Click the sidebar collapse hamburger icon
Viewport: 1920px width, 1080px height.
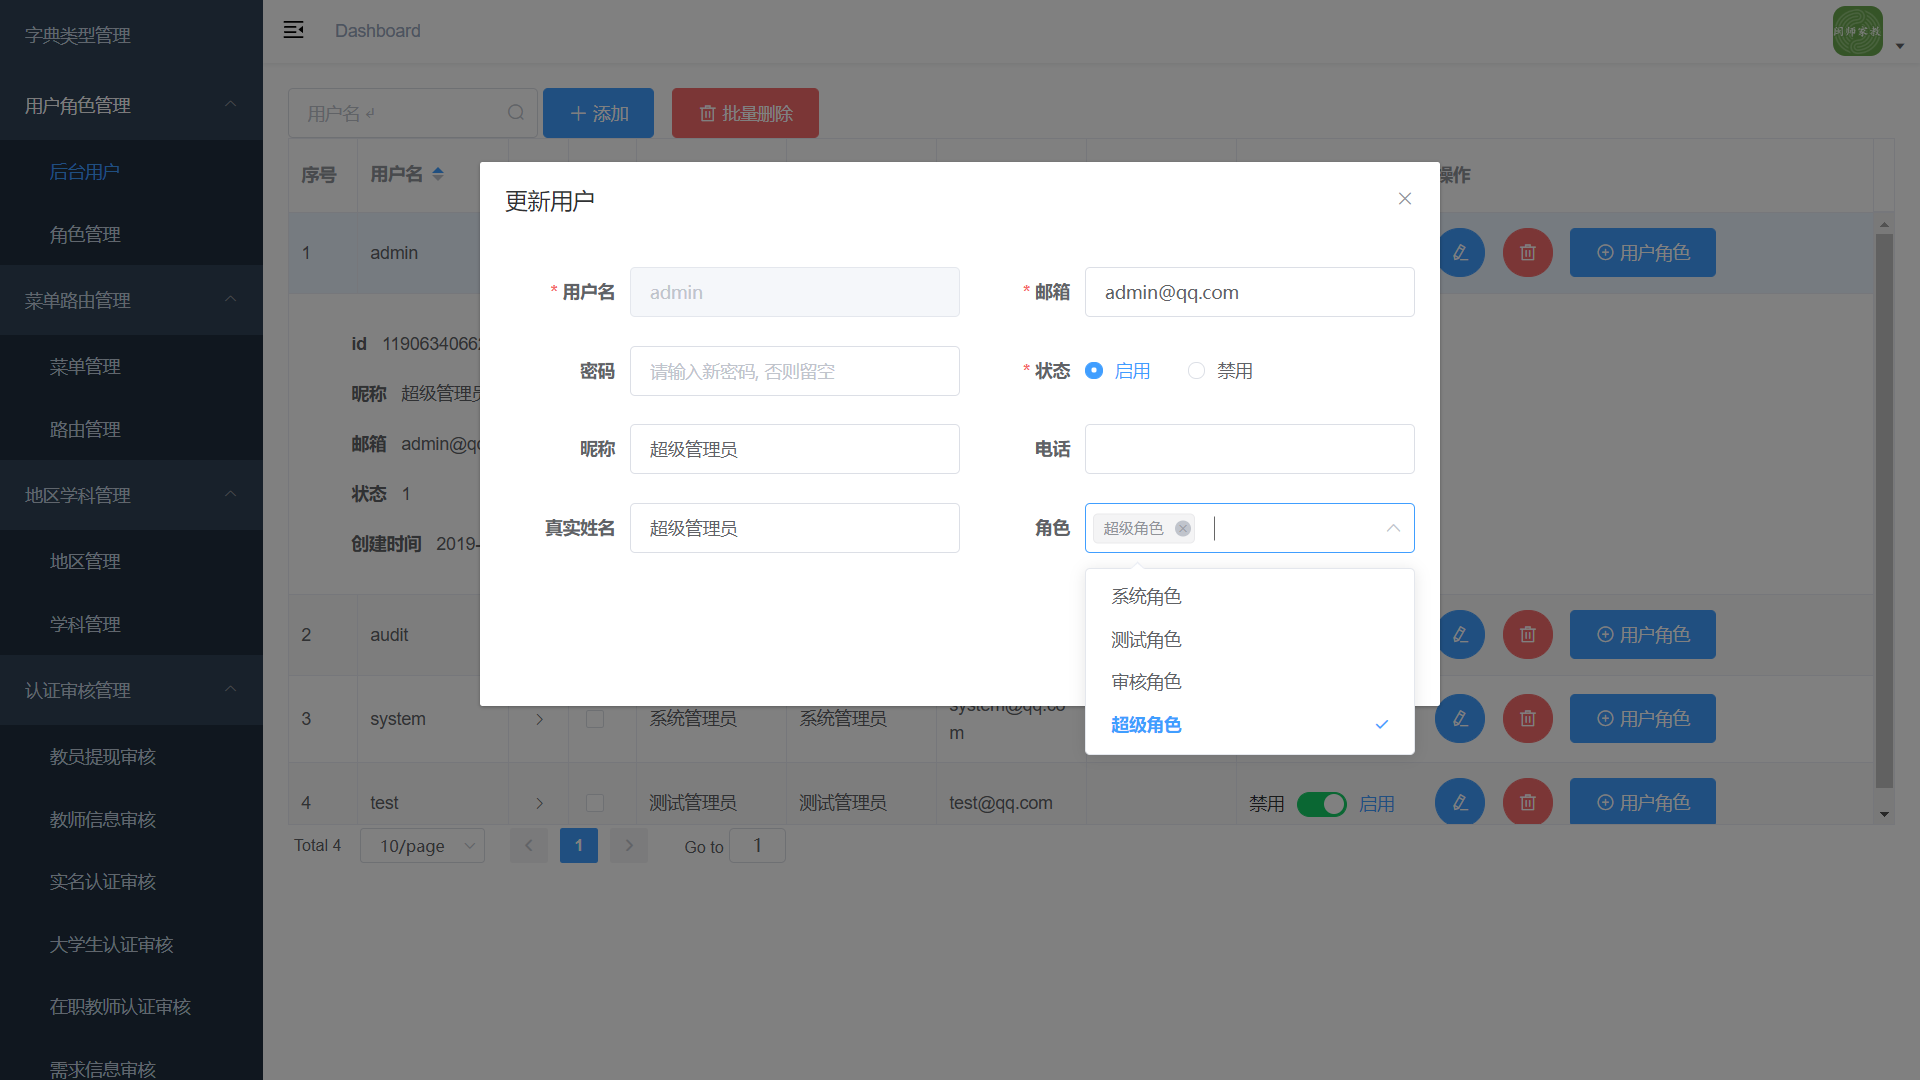pyautogui.click(x=293, y=30)
